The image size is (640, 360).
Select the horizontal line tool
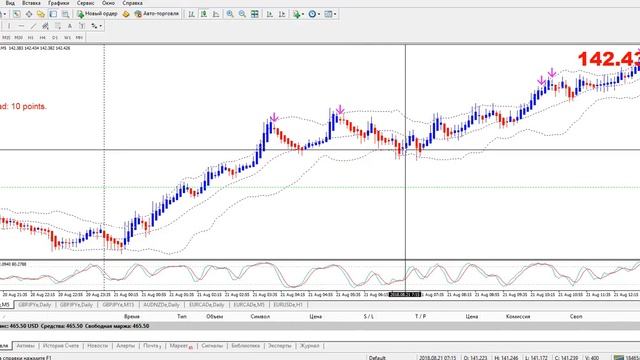[x=21, y=26]
